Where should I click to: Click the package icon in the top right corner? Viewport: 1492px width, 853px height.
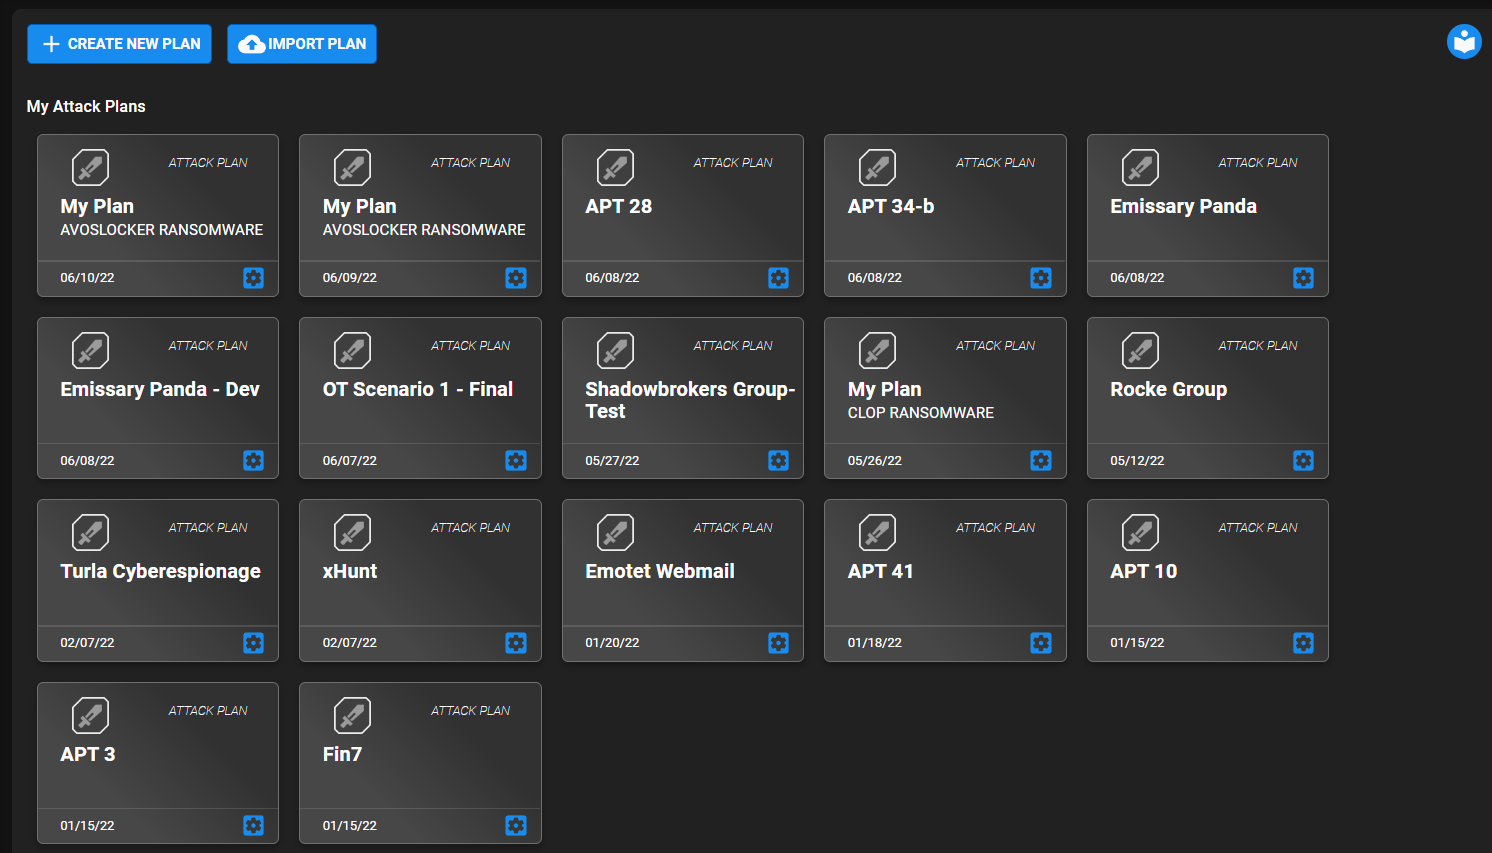[1463, 42]
